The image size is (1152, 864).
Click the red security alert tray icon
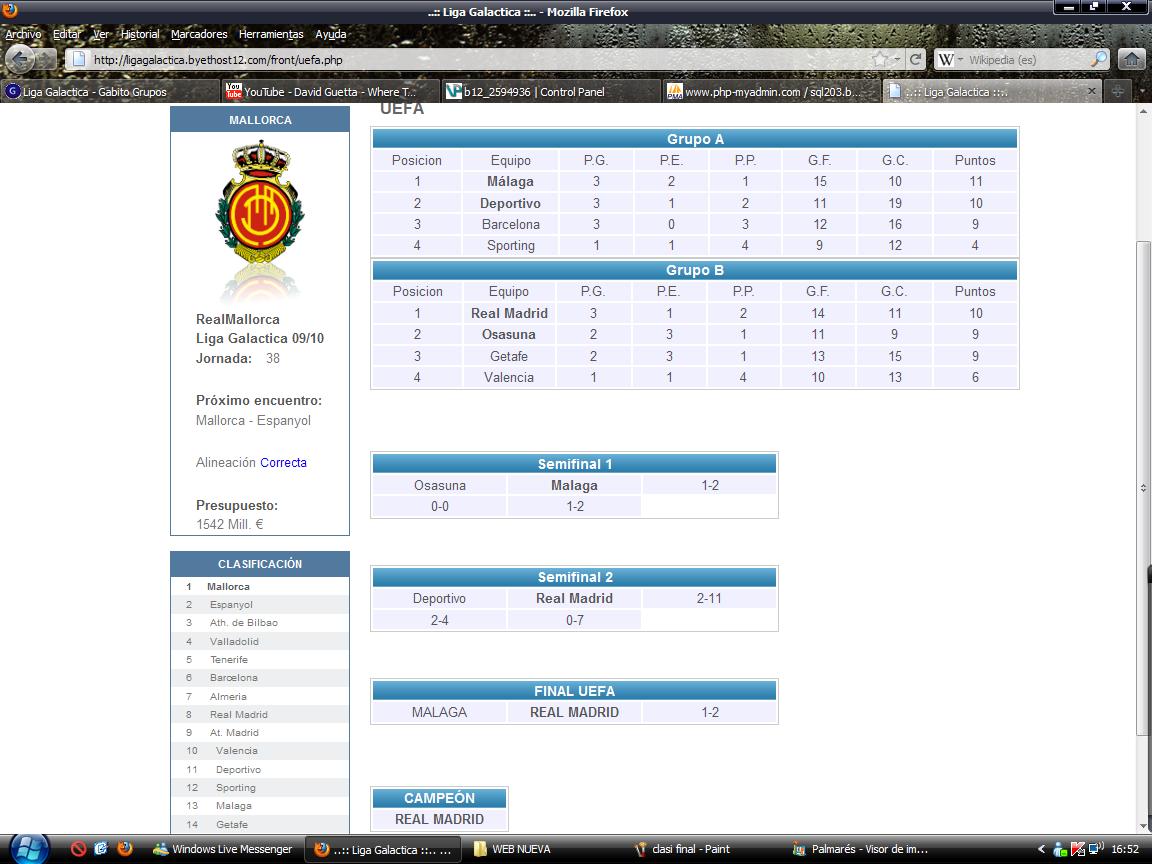1078,849
